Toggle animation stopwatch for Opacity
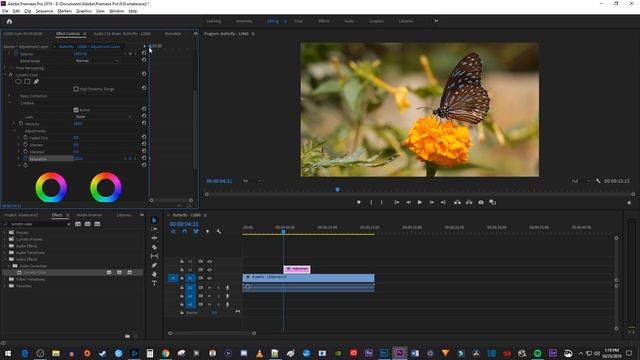 [x=16, y=53]
